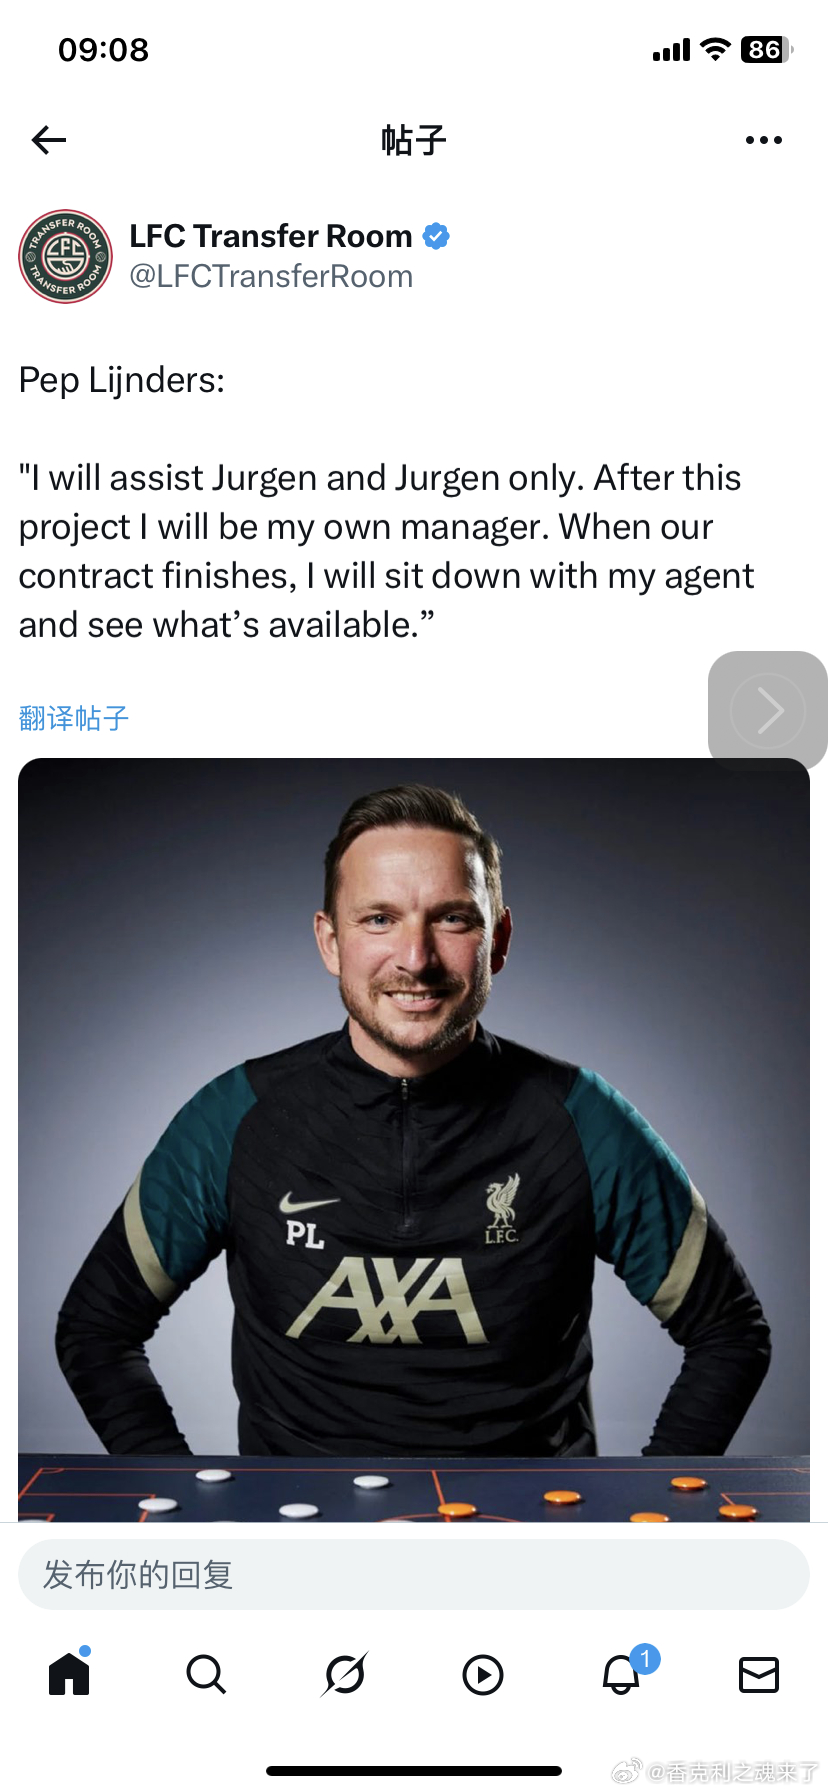Tap the LFC Transfer Room display name
The image size is (828, 1792).
click(x=271, y=236)
